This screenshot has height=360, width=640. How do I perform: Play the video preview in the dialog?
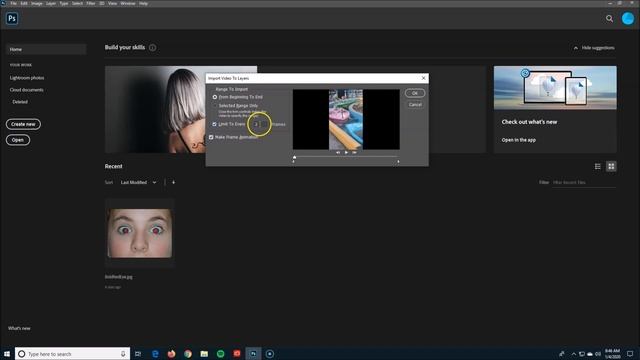coord(346,152)
